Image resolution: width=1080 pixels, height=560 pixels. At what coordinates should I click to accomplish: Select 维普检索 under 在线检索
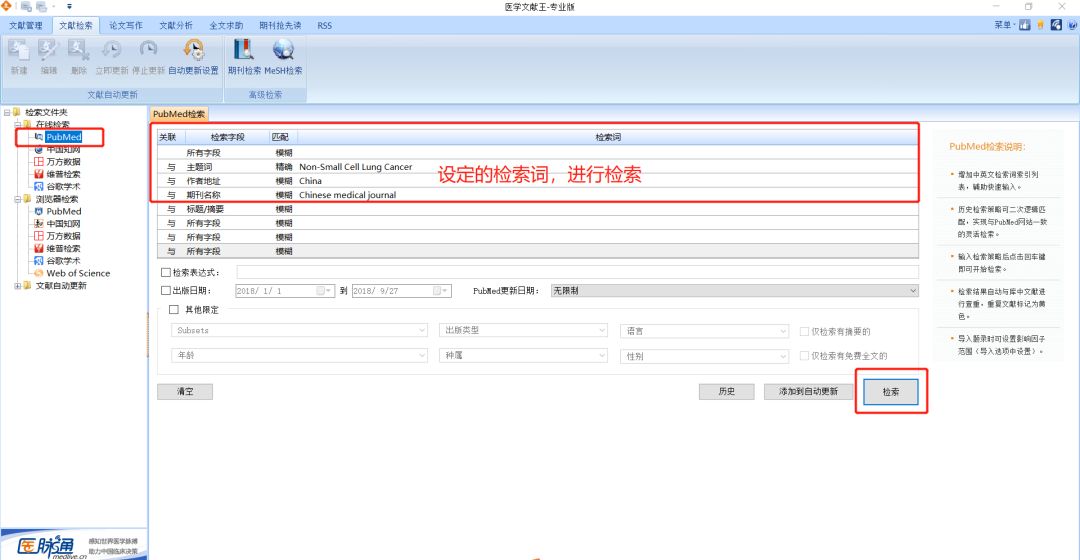pyautogui.click(x=63, y=174)
